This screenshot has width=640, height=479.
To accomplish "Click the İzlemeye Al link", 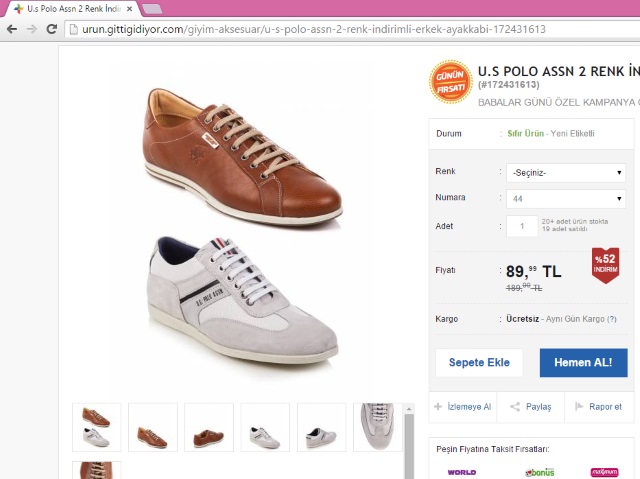I will coord(469,406).
